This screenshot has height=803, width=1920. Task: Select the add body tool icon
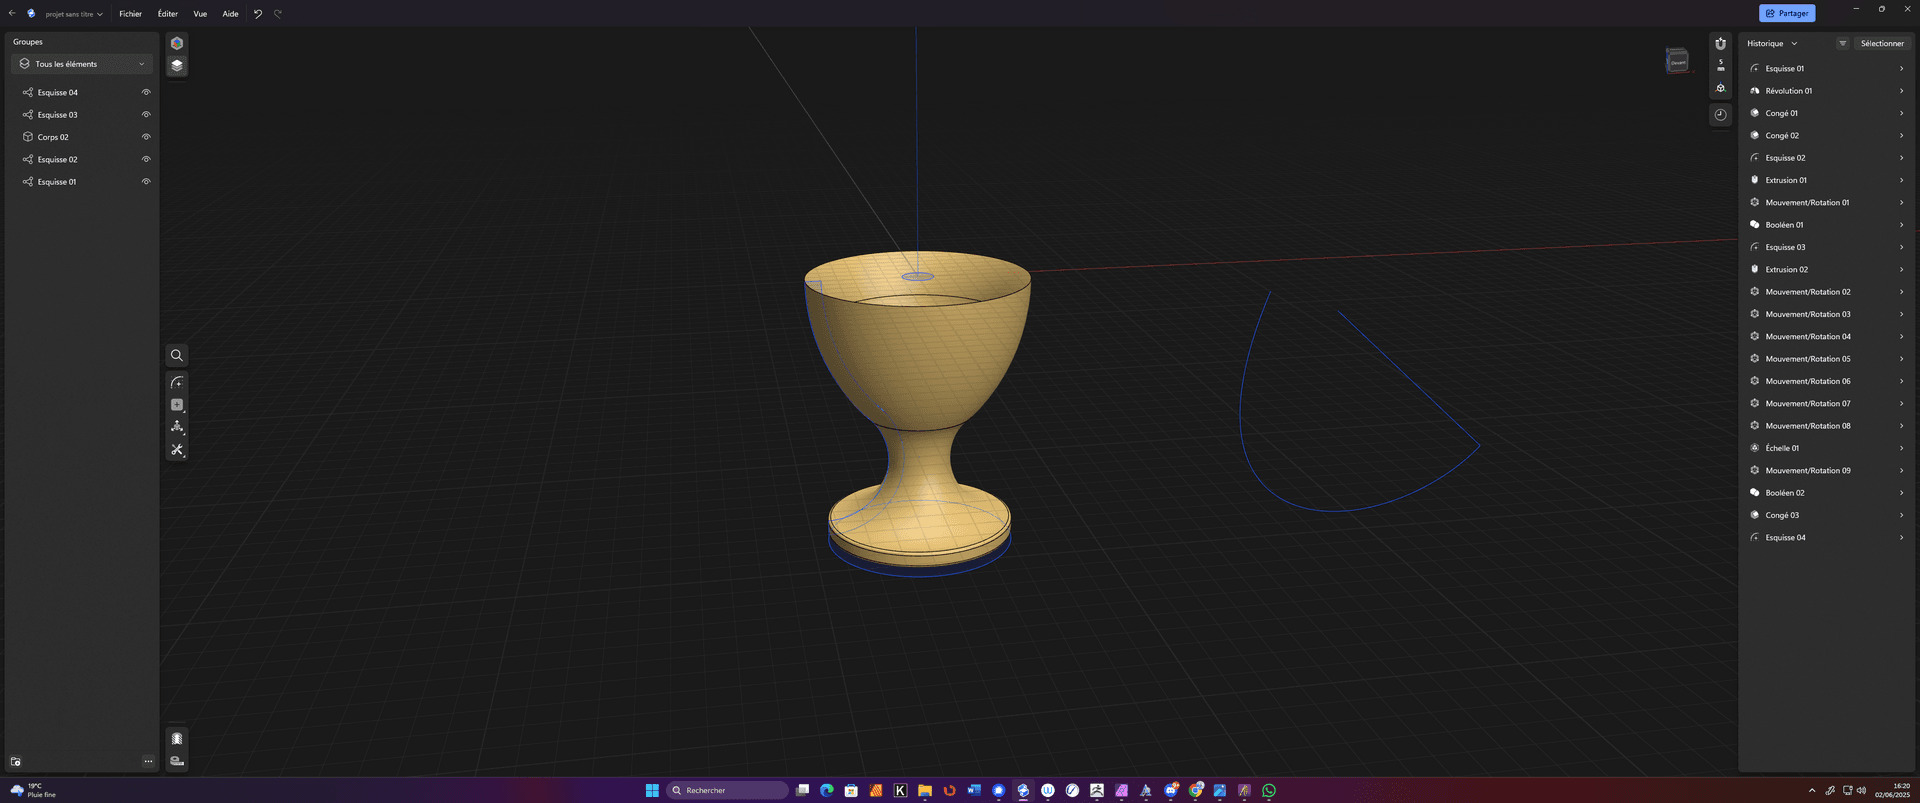coord(177,405)
